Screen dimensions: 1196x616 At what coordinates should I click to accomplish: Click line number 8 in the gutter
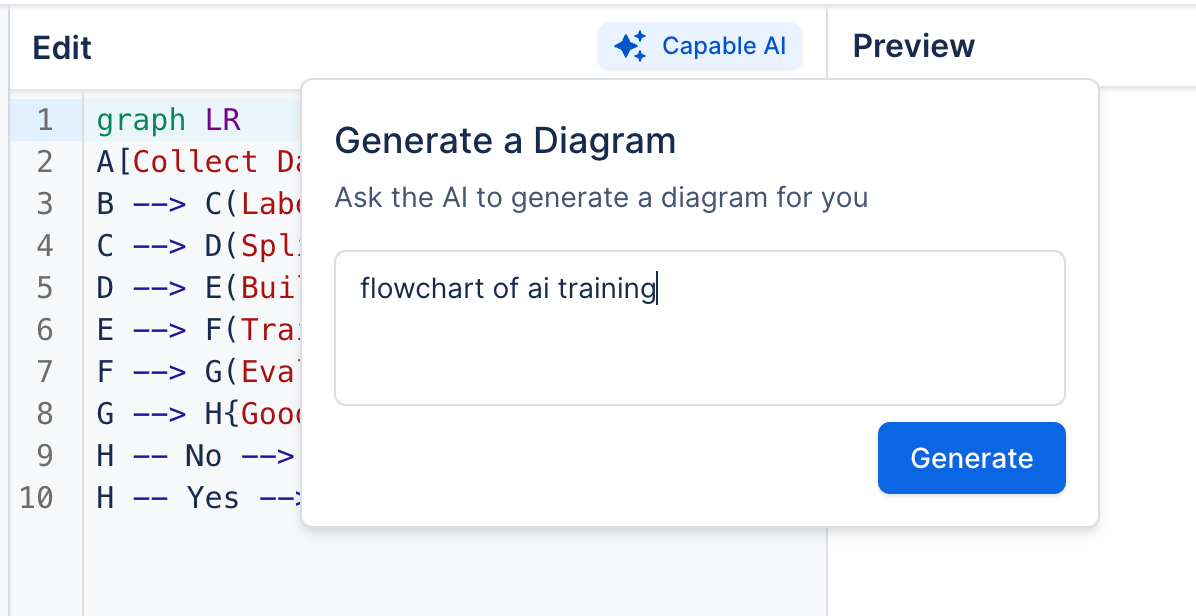point(44,414)
